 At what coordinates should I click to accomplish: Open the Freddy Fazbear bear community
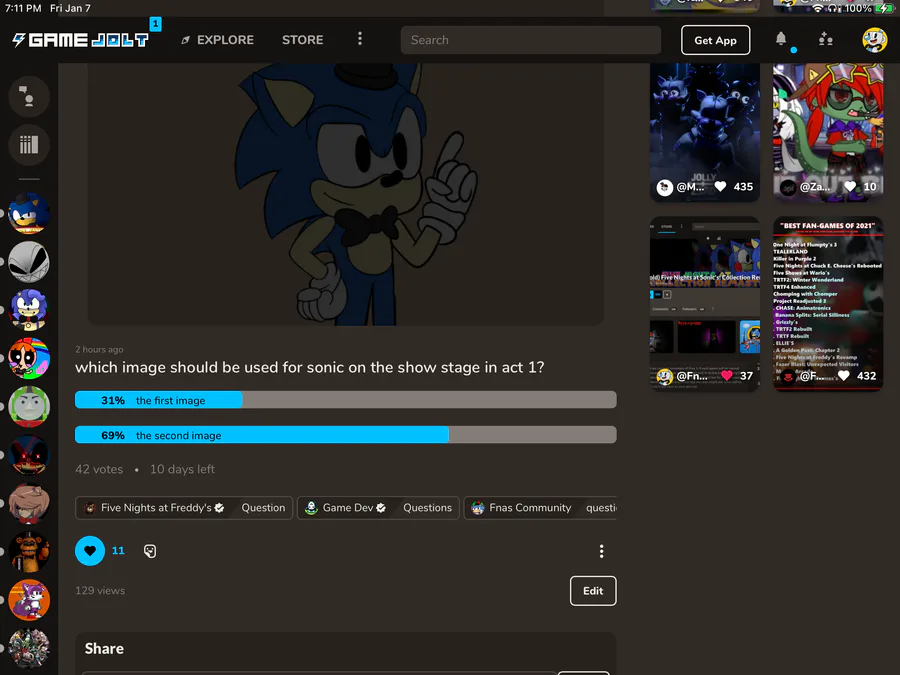pos(29,552)
